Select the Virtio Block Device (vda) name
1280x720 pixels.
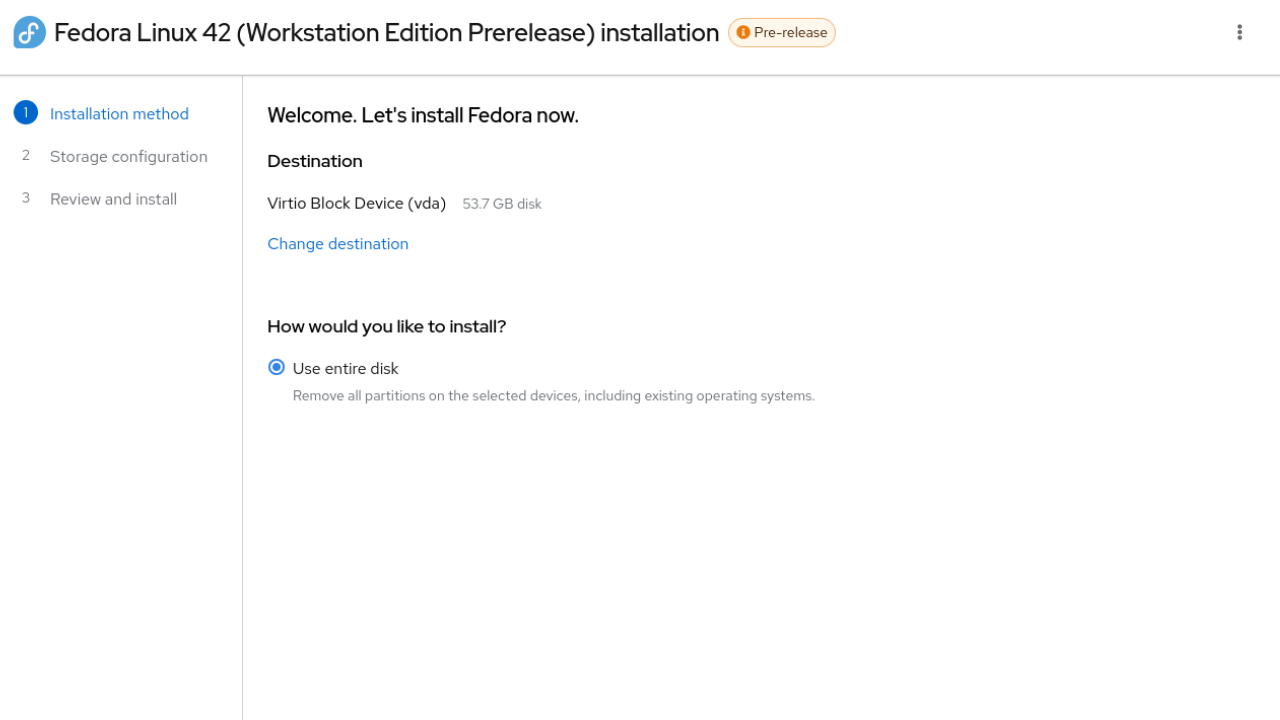point(356,203)
